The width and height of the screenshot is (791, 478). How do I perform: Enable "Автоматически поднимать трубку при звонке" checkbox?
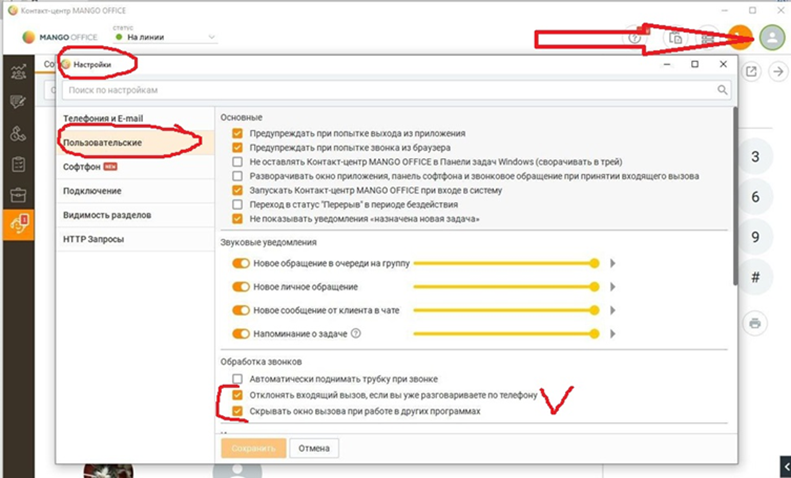tap(237, 380)
